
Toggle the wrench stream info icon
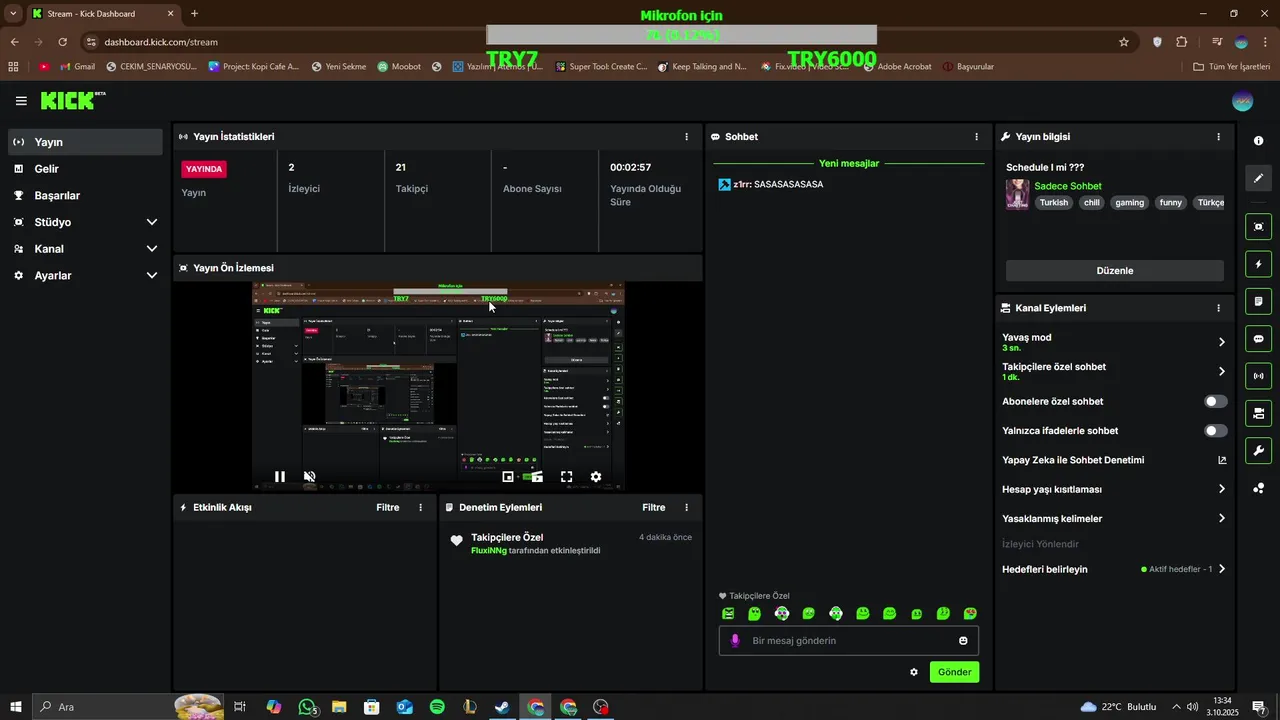point(1259,450)
